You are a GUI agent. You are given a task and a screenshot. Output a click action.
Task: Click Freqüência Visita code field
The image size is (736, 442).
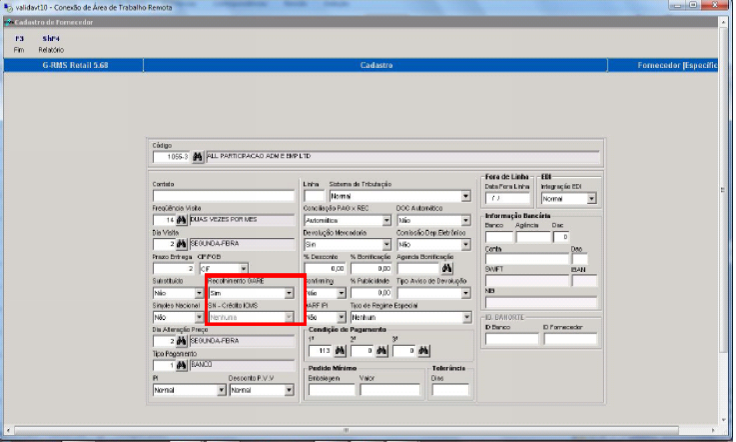(x=164, y=220)
